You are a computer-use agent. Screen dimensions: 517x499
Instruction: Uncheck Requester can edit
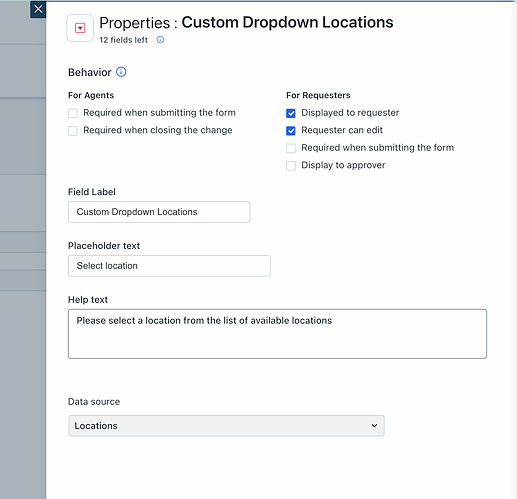point(291,131)
